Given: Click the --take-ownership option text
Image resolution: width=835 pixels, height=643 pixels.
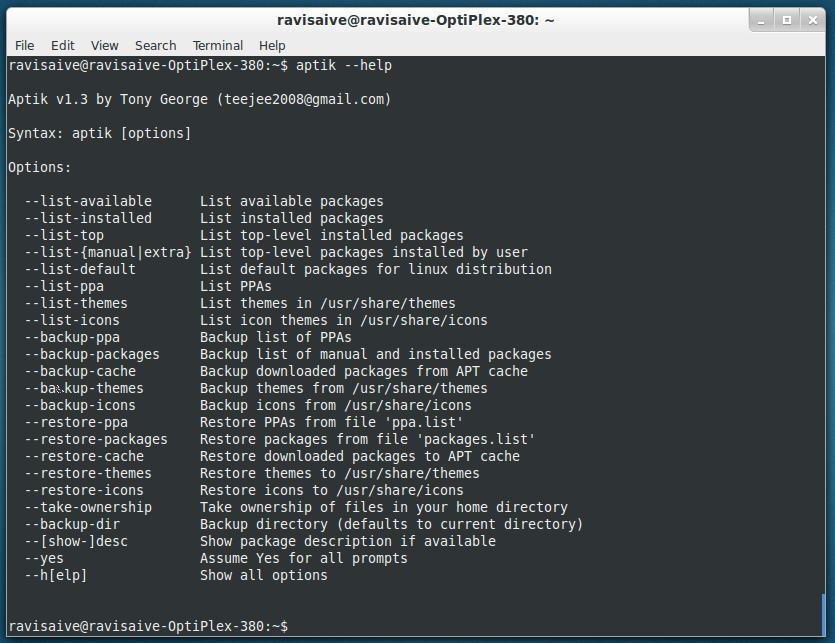Looking at the screenshot, I should click(x=88, y=507).
